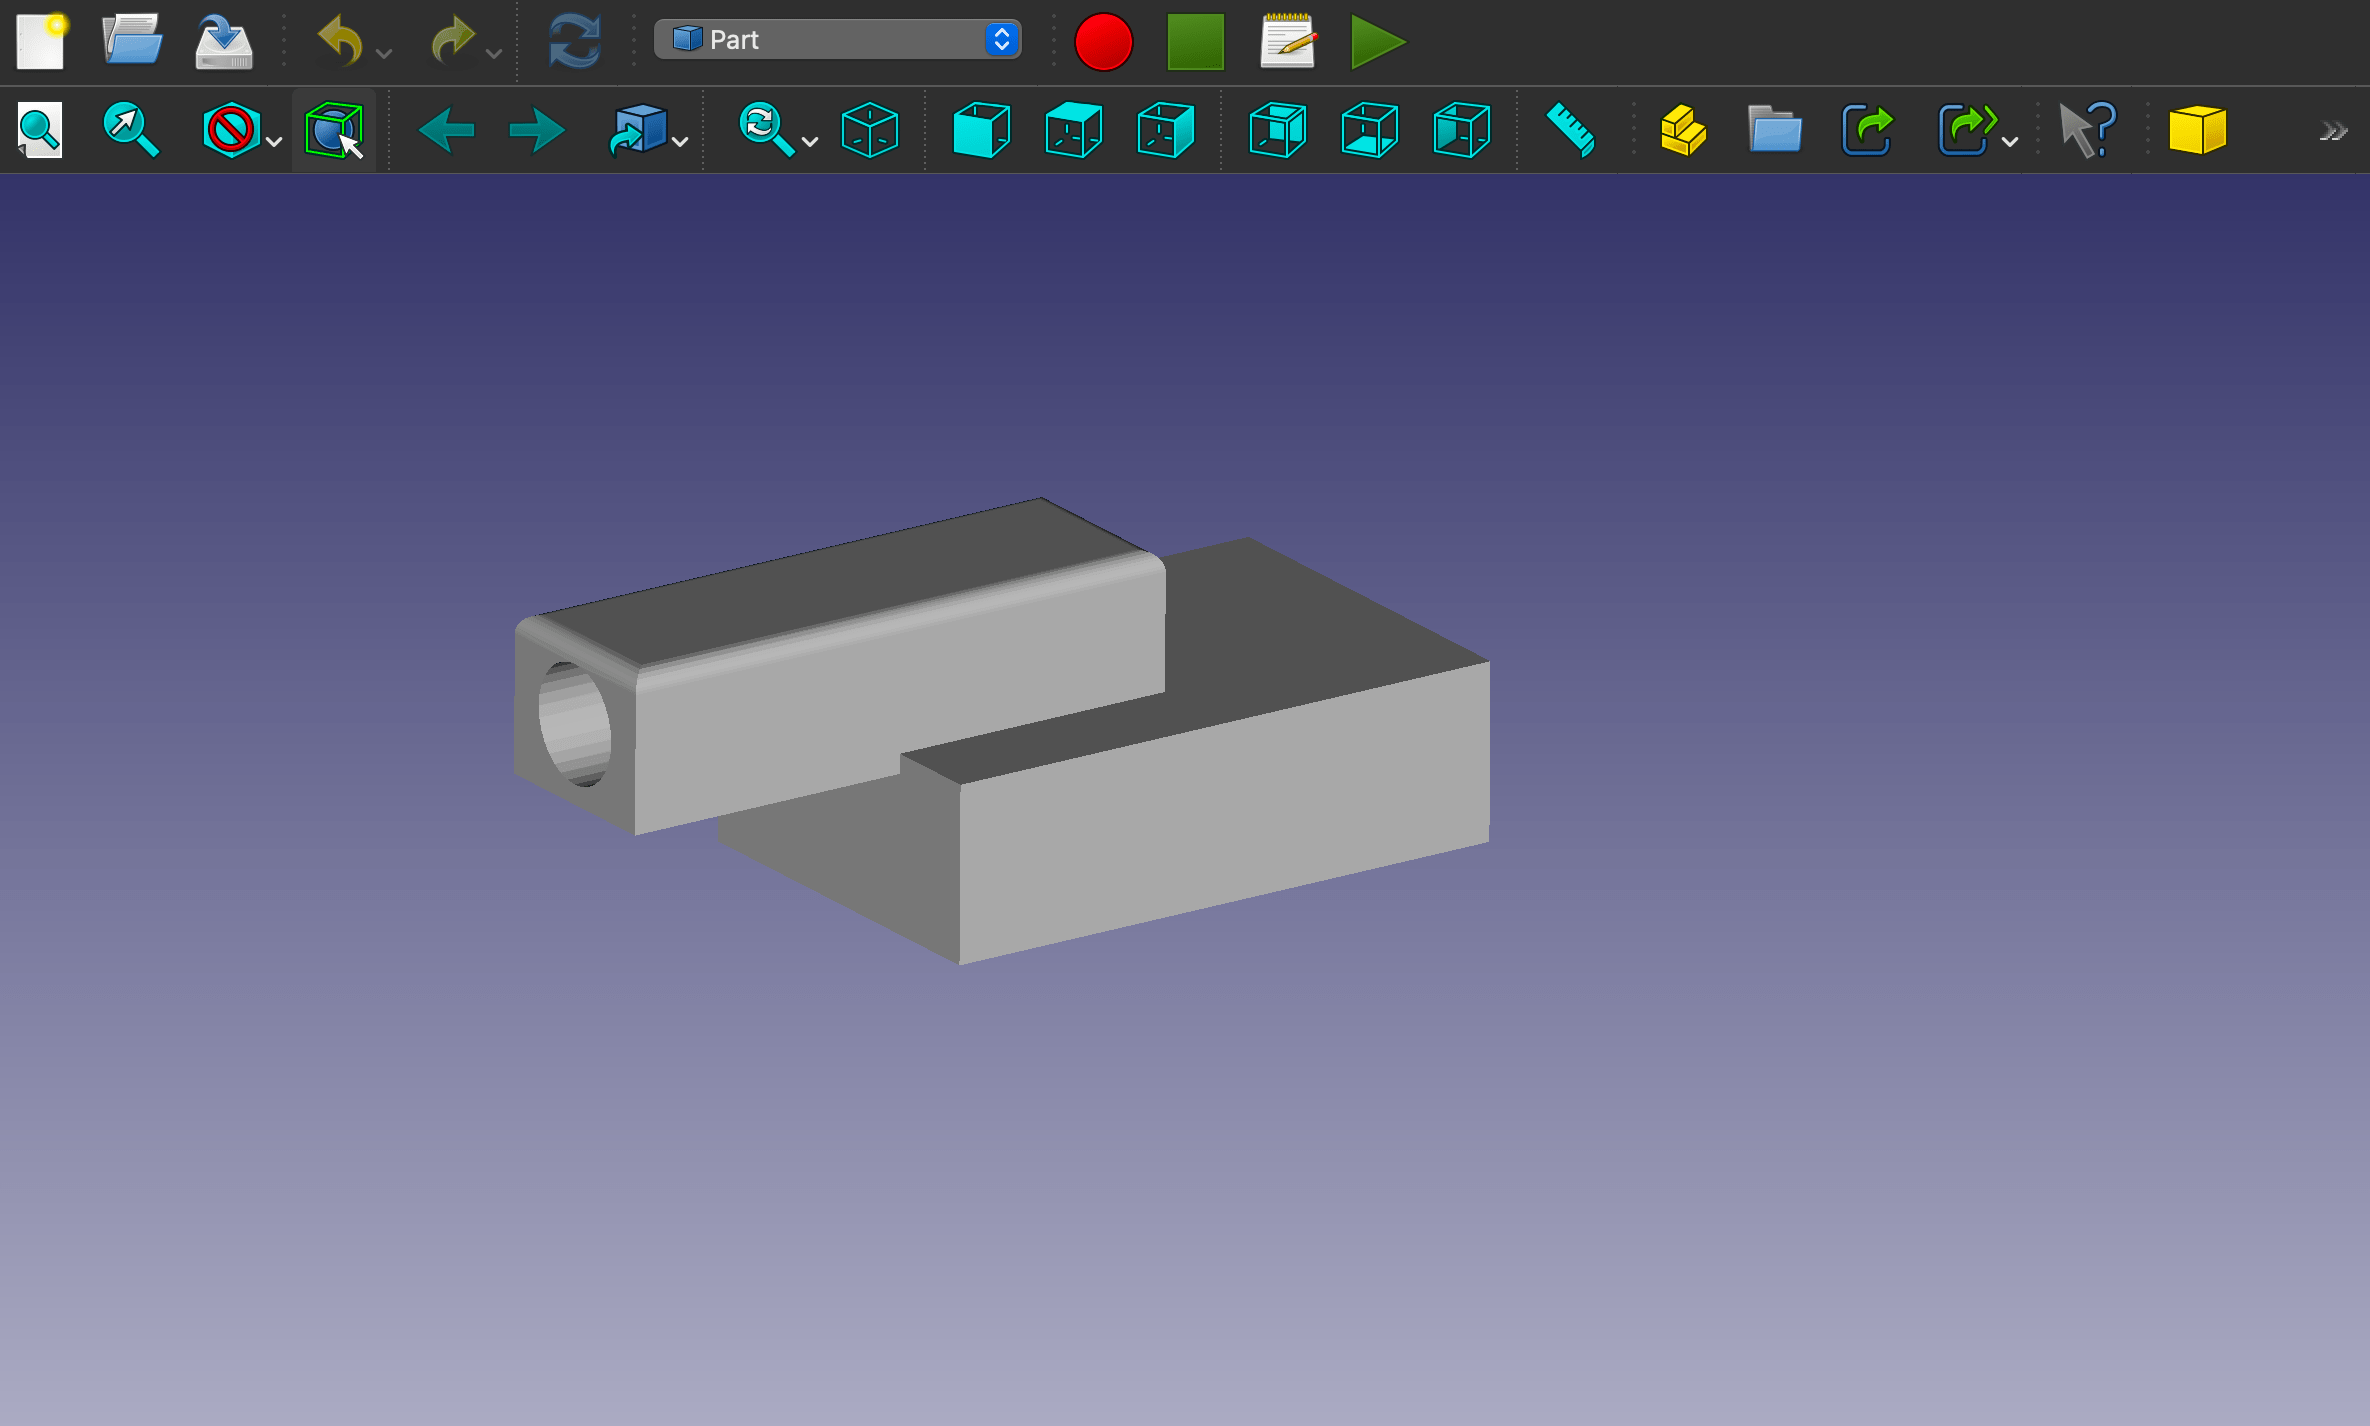Open the Part workbench selector dropdown
Screen dimensions: 2370x1426
coord(838,40)
